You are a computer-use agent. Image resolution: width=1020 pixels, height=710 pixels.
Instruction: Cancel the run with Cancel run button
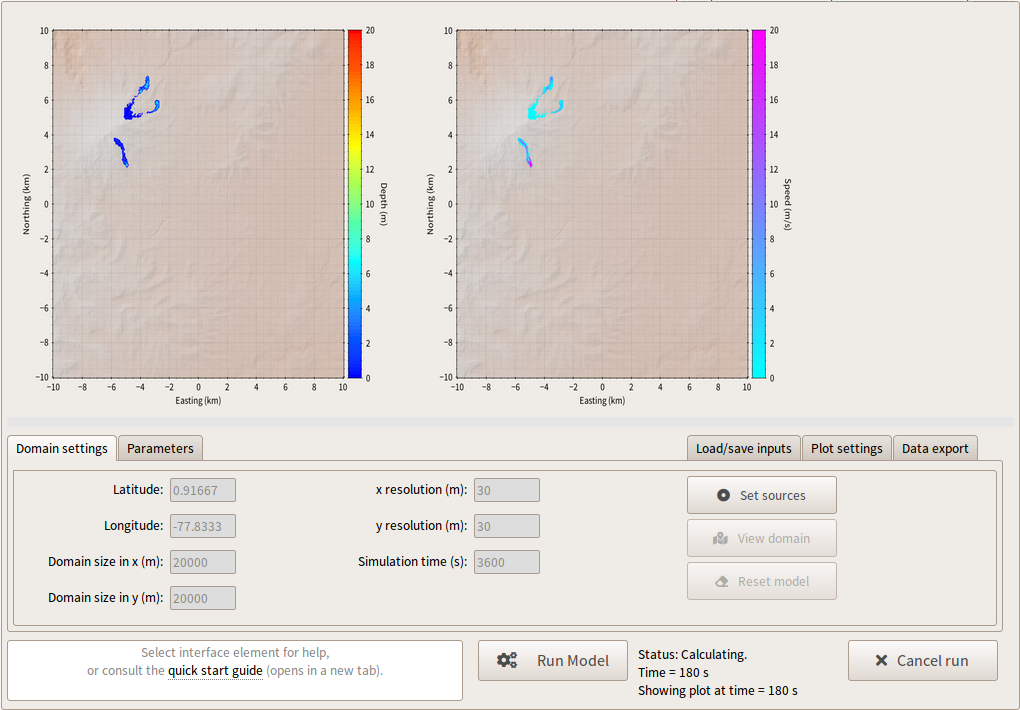[x=922, y=660]
